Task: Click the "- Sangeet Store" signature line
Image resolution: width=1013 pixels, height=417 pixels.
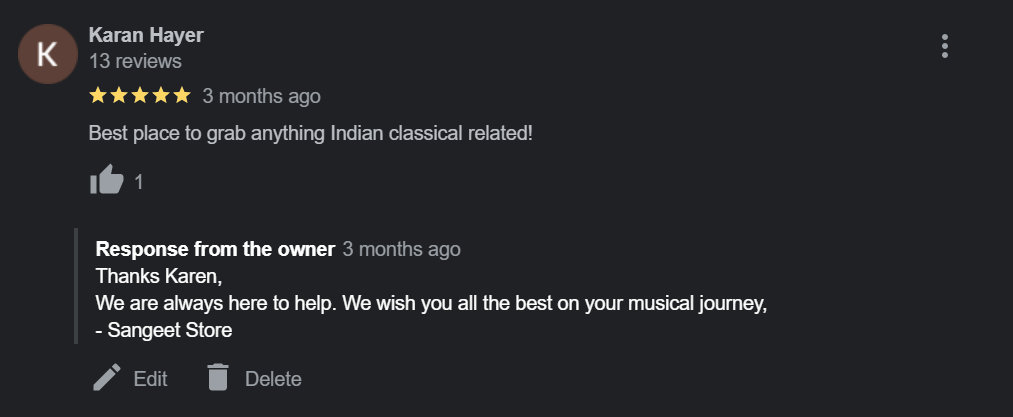Action: point(164,330)
